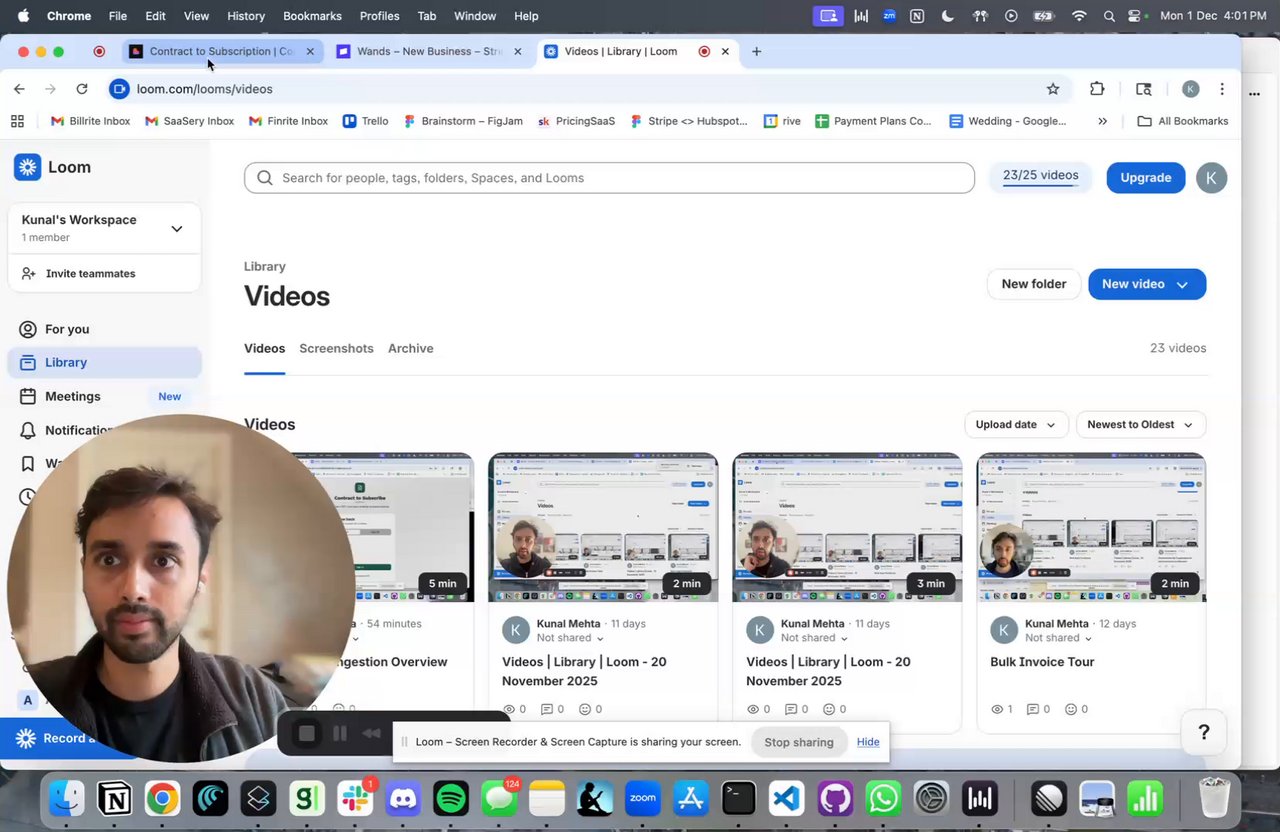Click the Loom logo in sidebar
The image size is (1280, 832).
click(28, 167)
